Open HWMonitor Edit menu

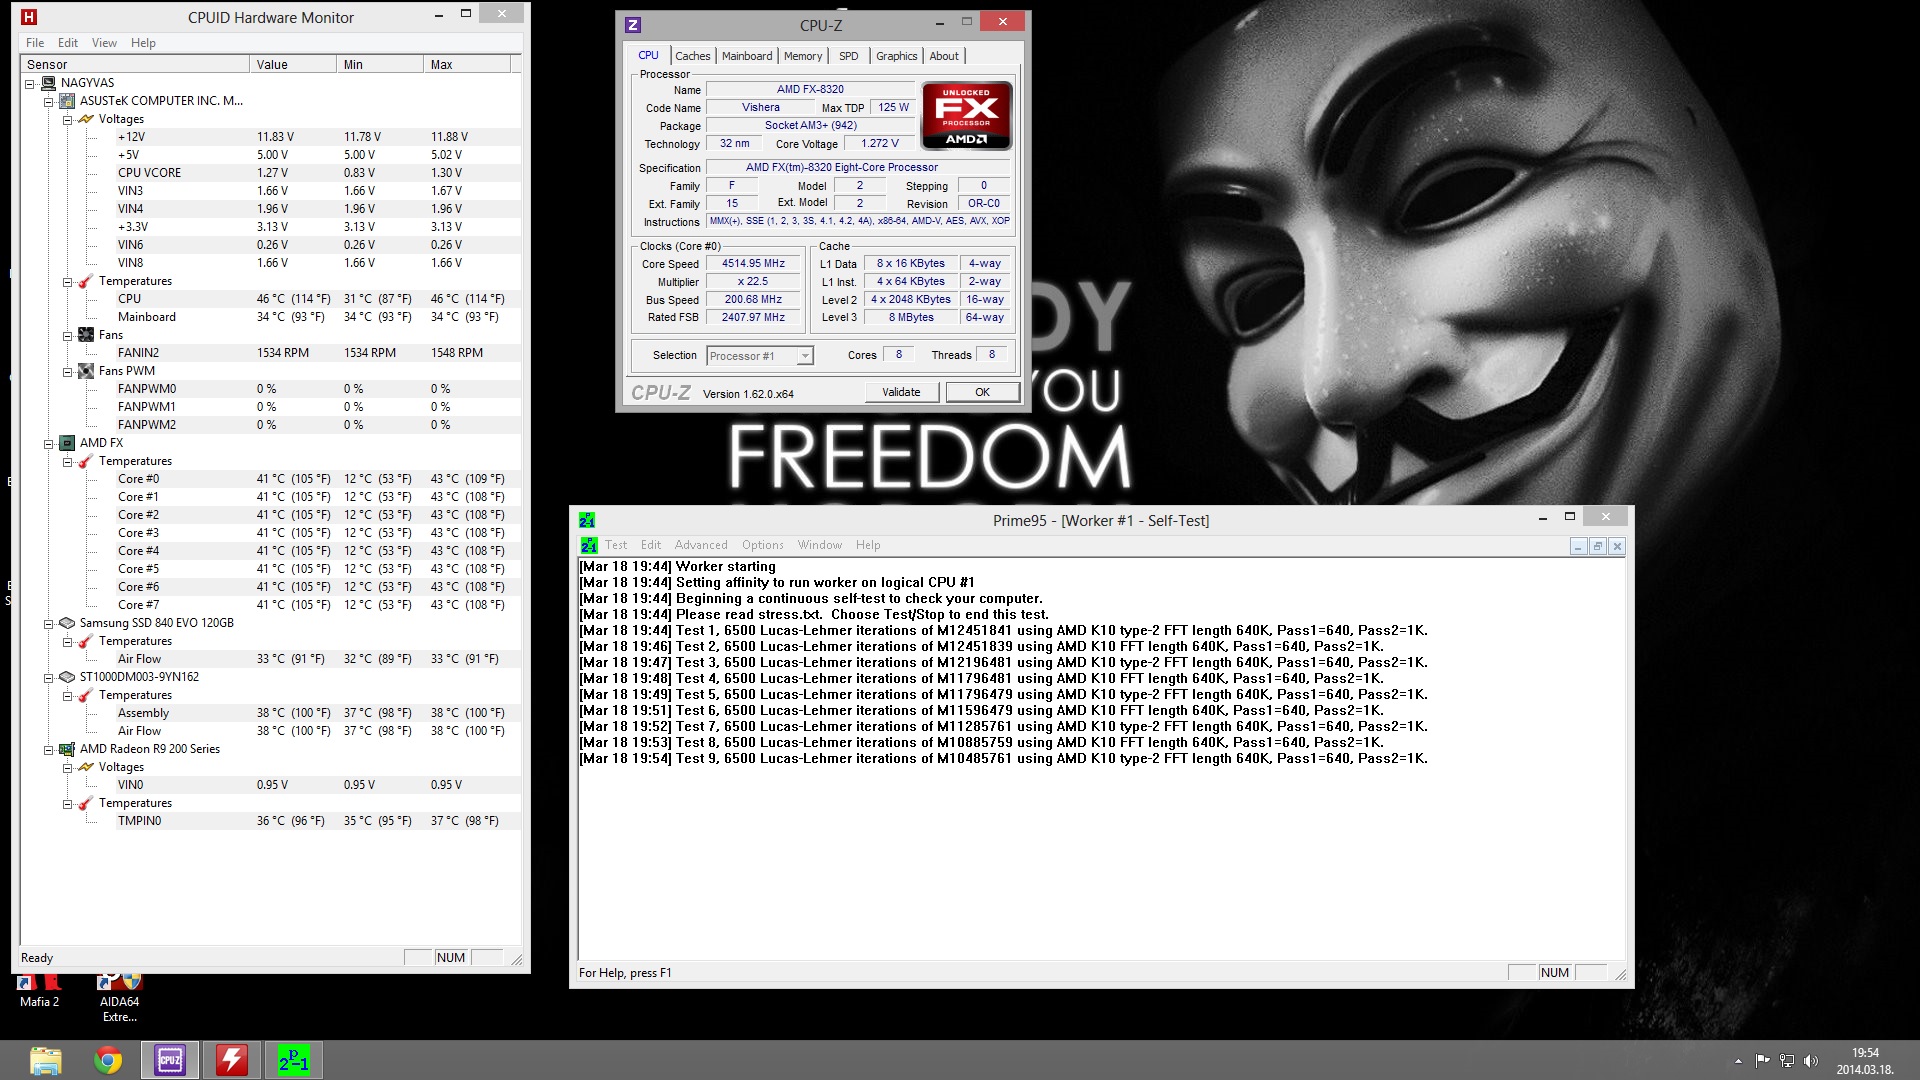68,43
